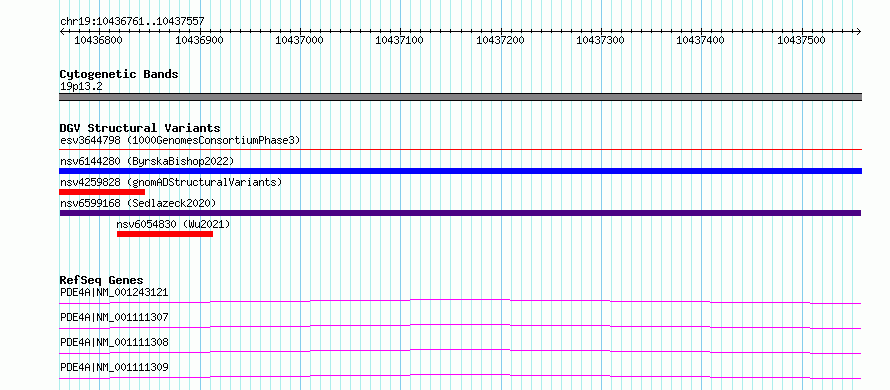Click the magenta NM_001111307 transcript line
Viewport: 890px width, 390px height.
point(460,326)
